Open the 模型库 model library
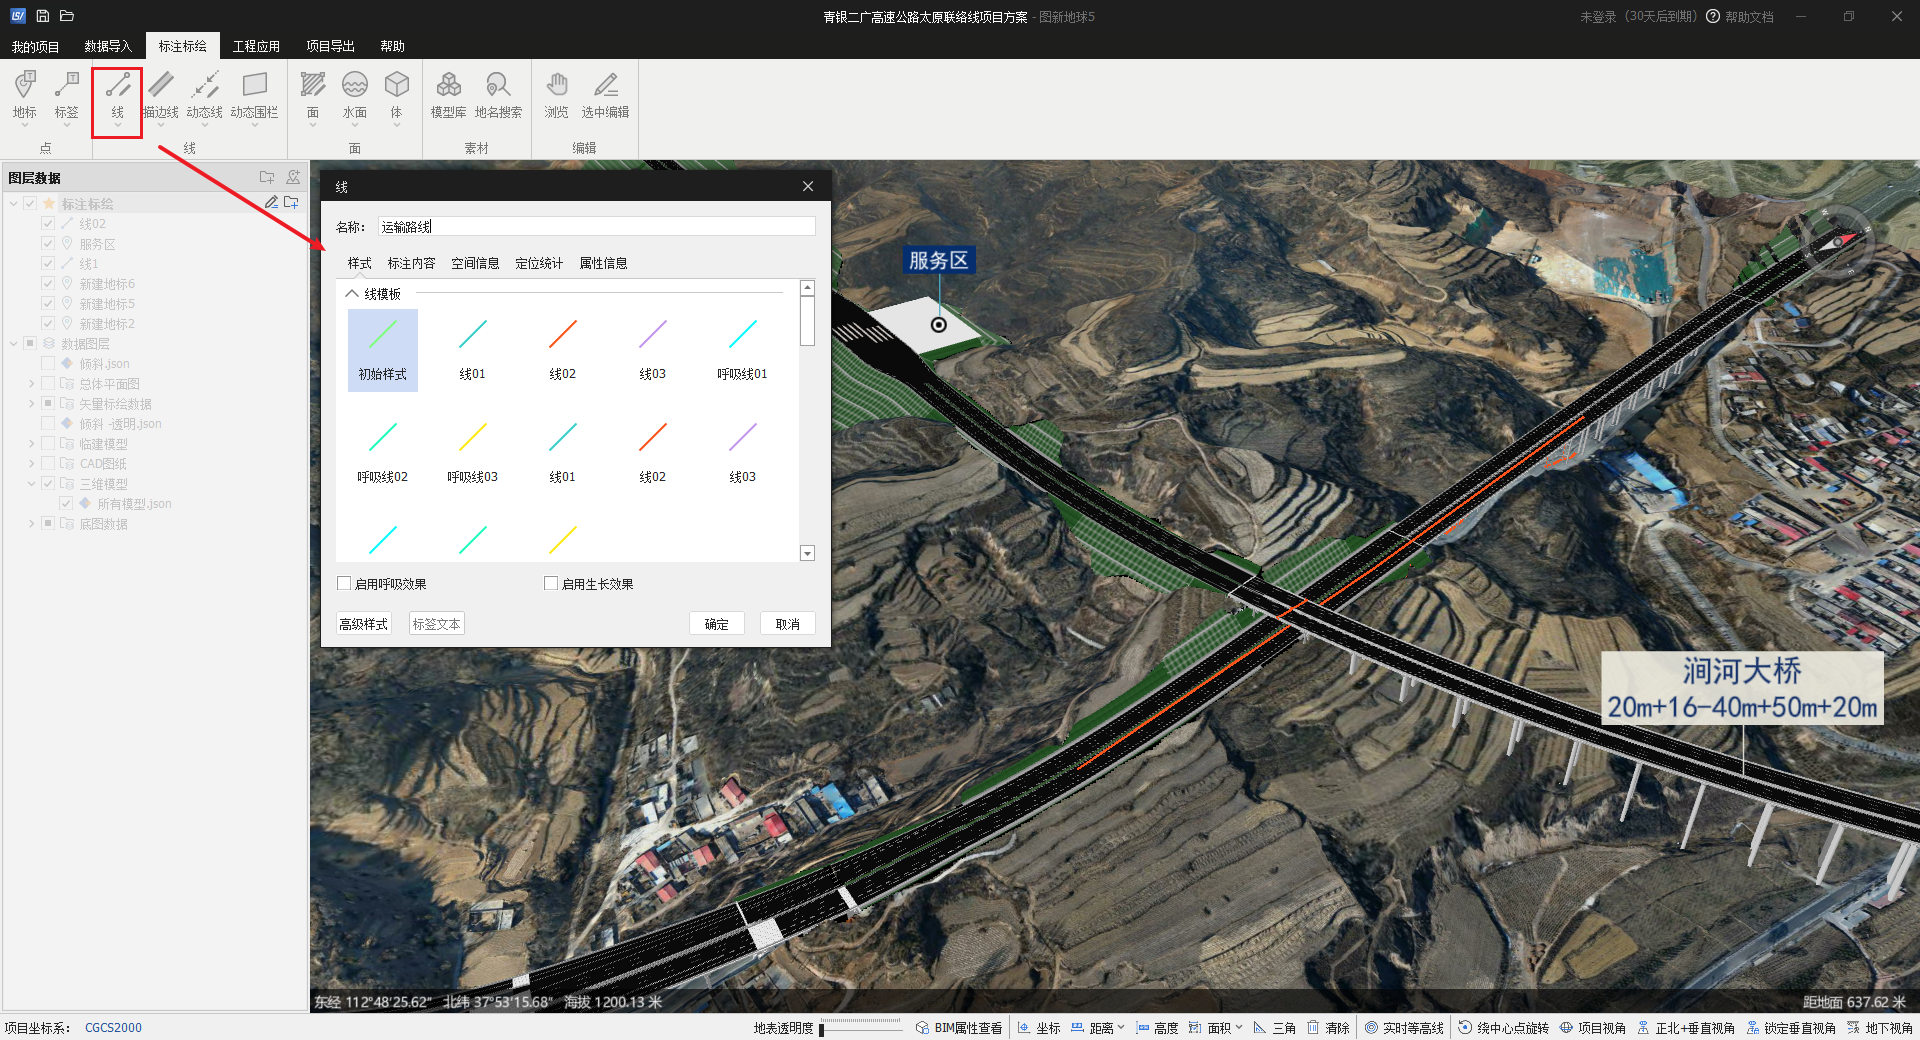 point(448,95)
